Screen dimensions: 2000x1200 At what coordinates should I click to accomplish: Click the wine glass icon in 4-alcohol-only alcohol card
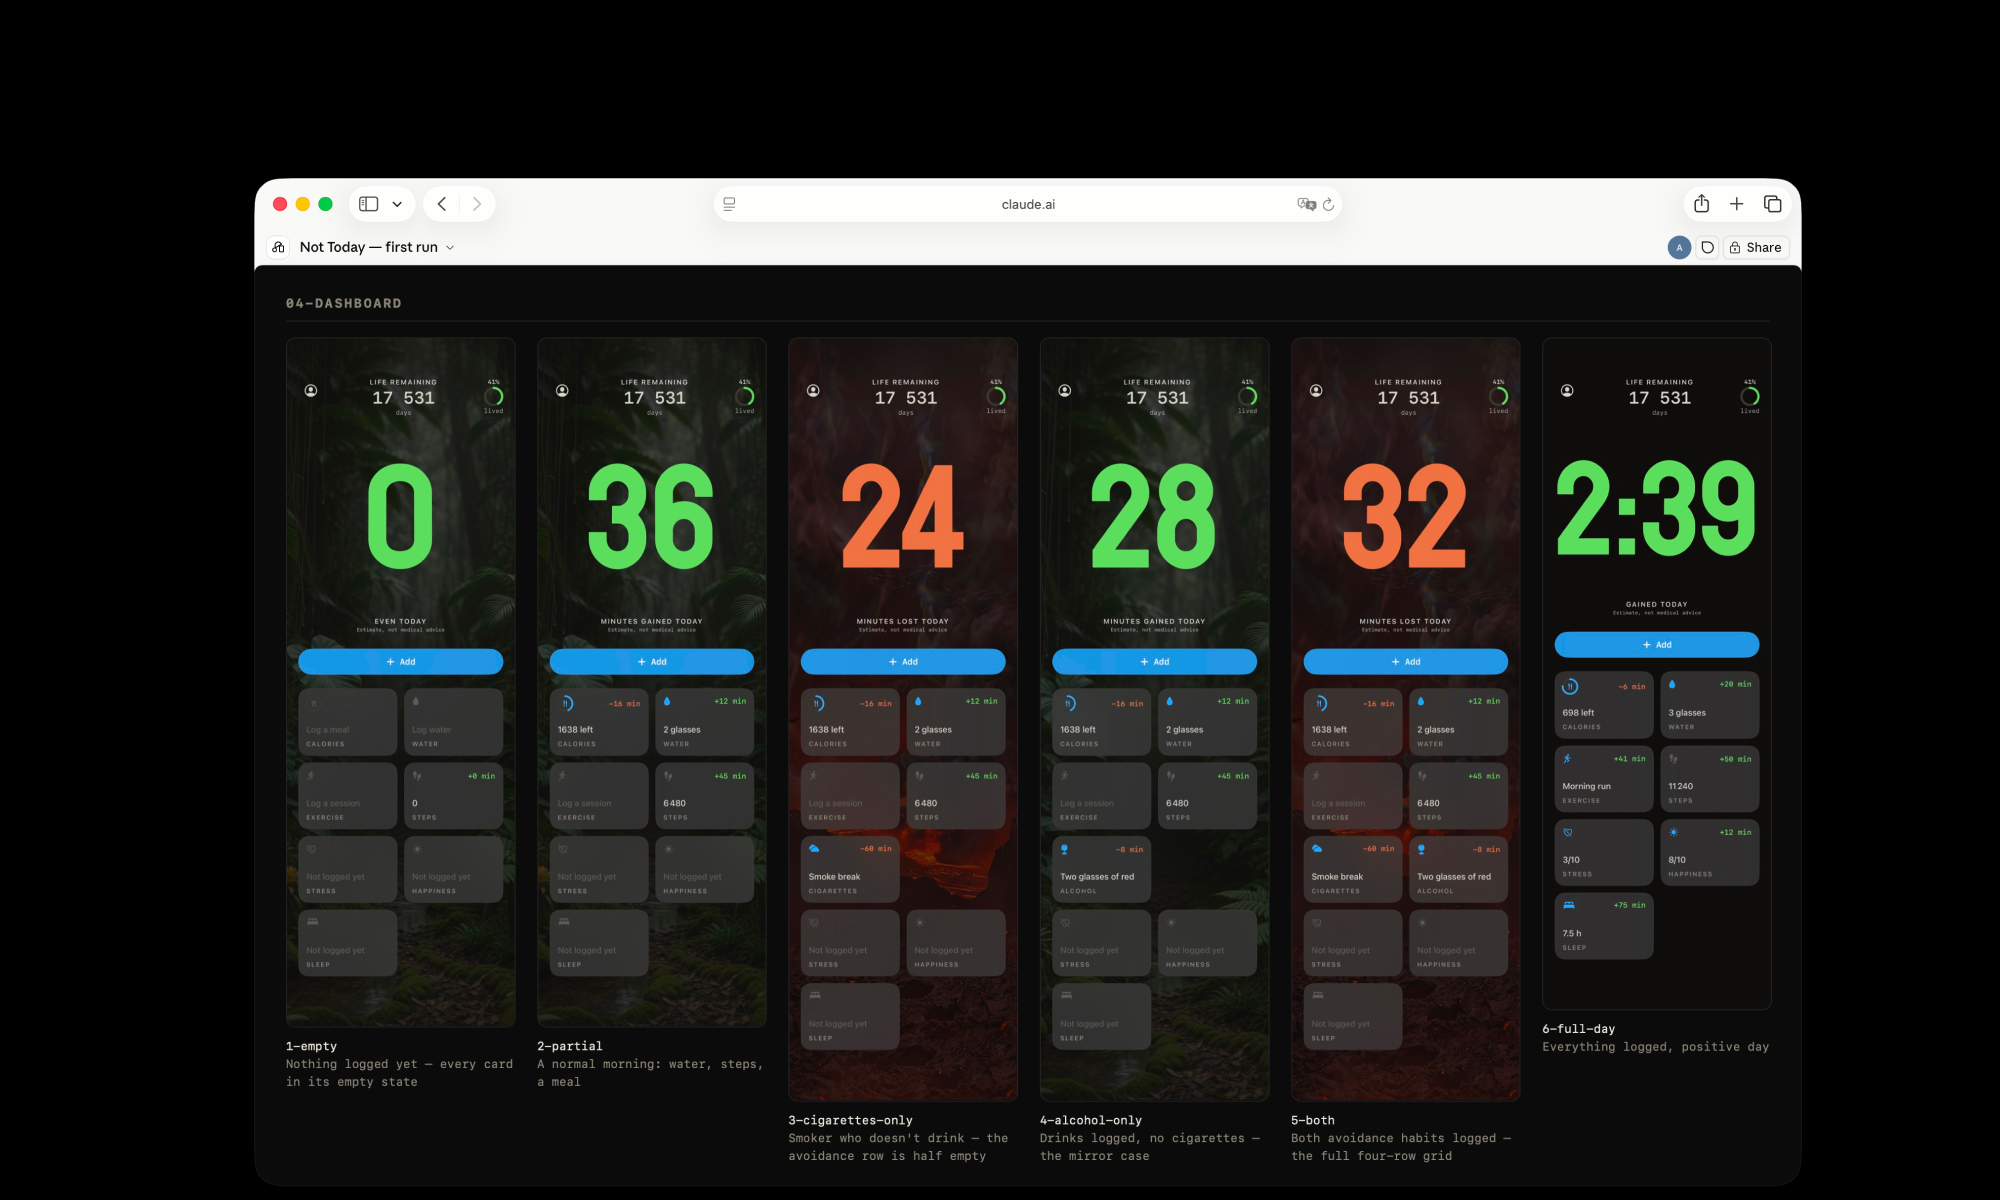click(x=1064, y=849)
